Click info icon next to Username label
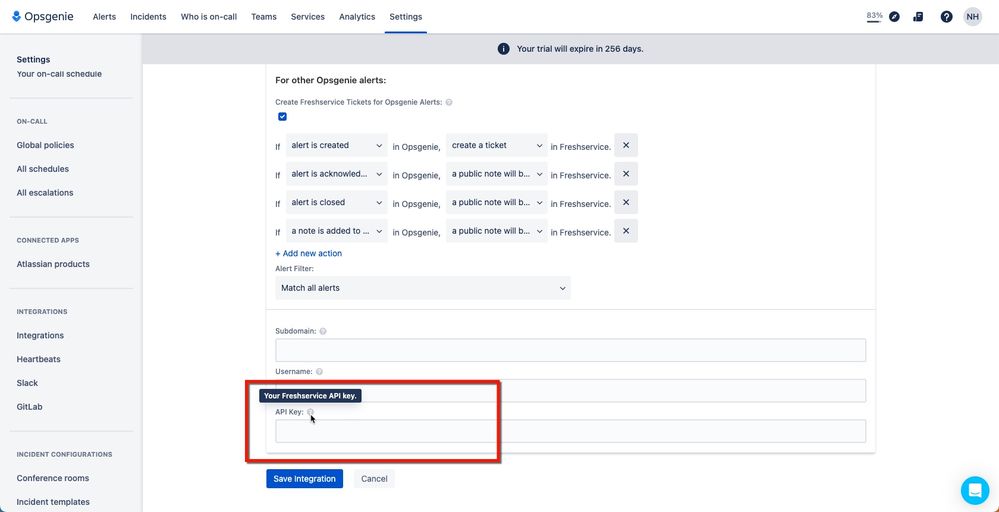The image size is (999, 512). pos(319,371)
